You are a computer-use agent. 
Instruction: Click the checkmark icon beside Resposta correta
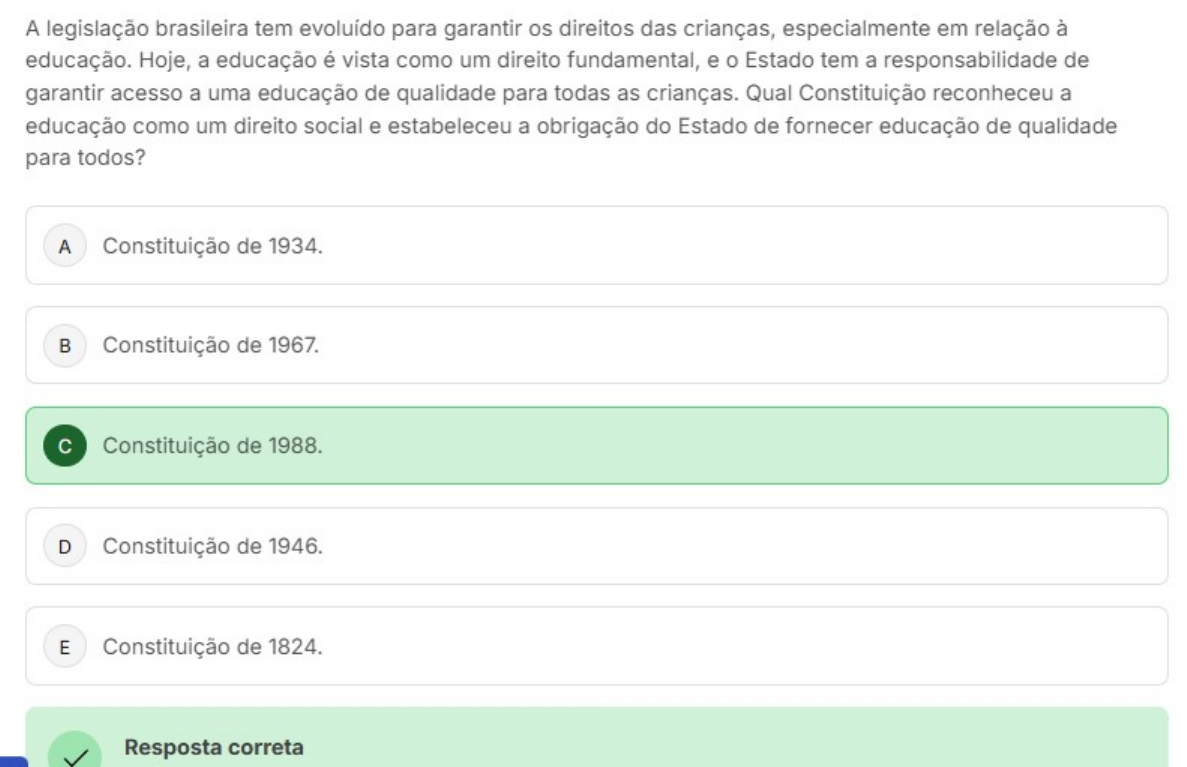pos(71,753)
